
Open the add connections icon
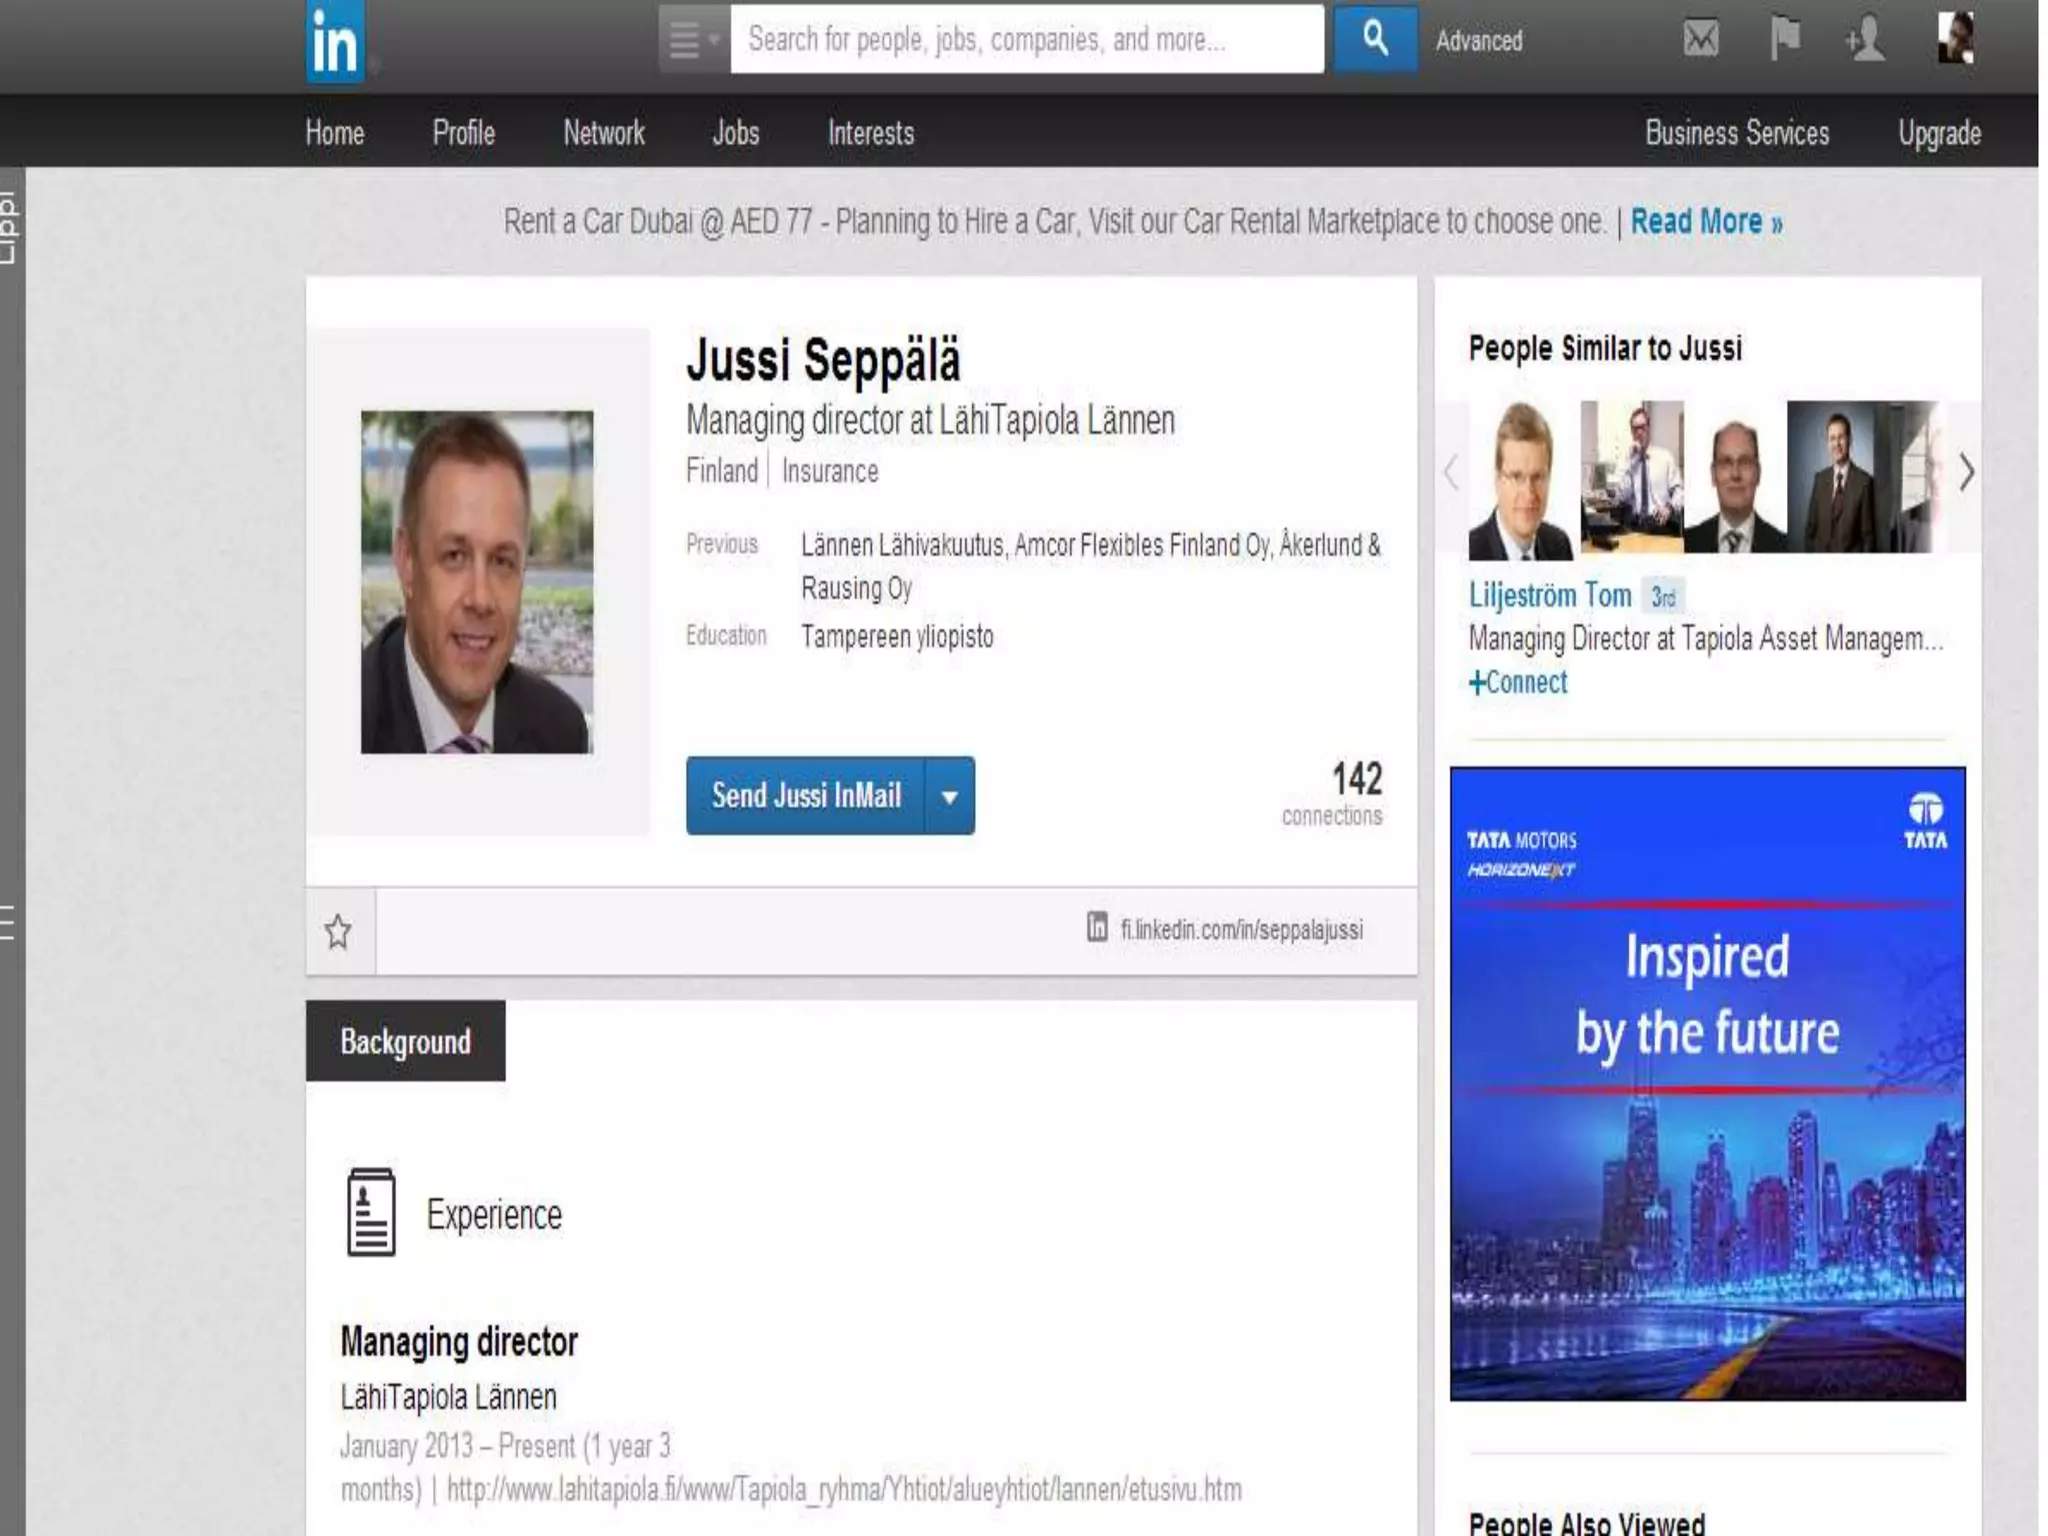click(1865, 40)
